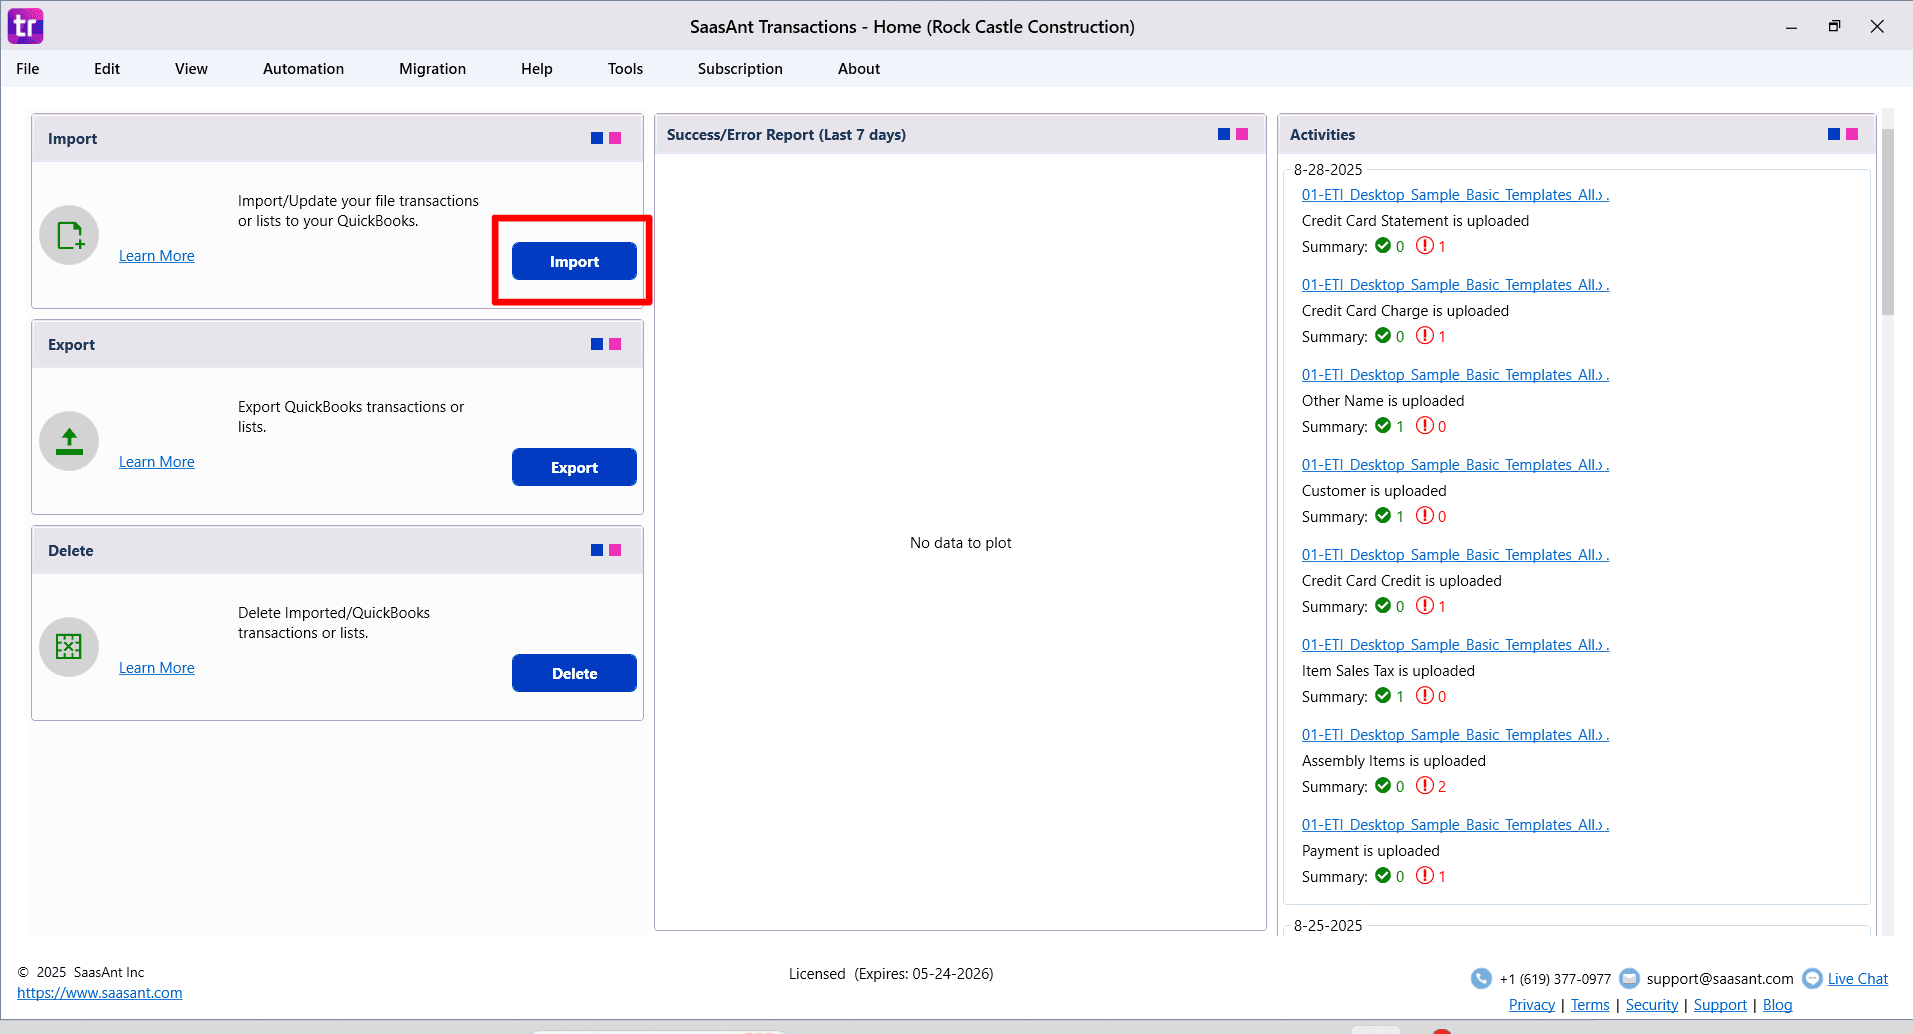
Task: Open the Migration menu
Action: point(432,69)
